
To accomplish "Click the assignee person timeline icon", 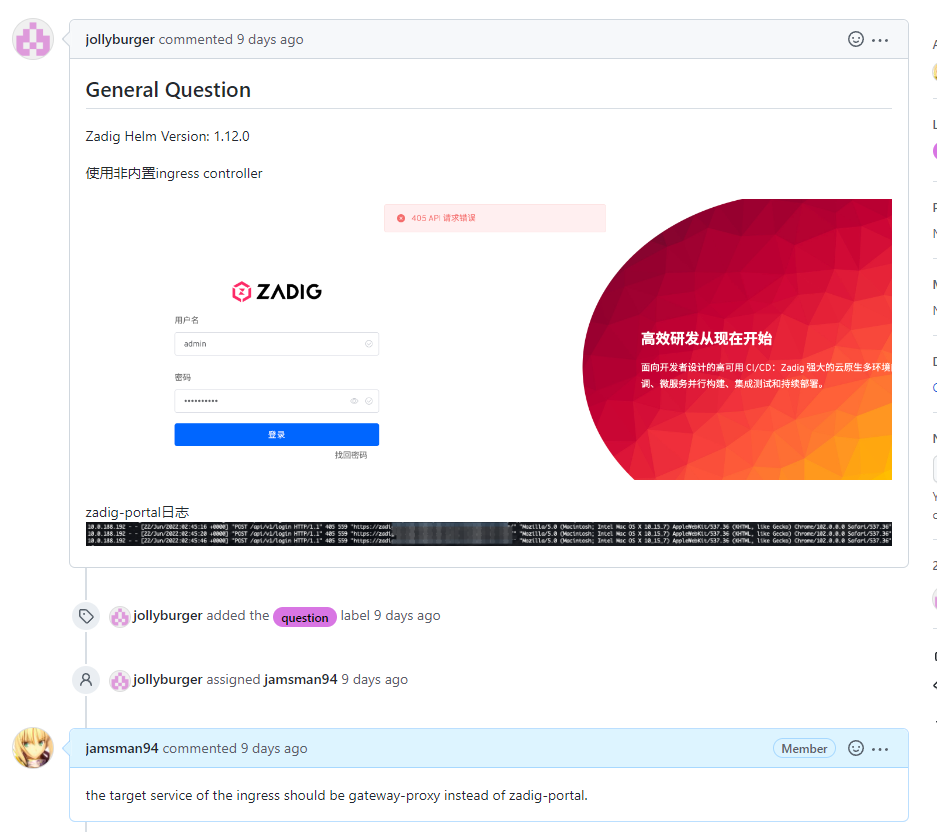I will pos(86,680).
